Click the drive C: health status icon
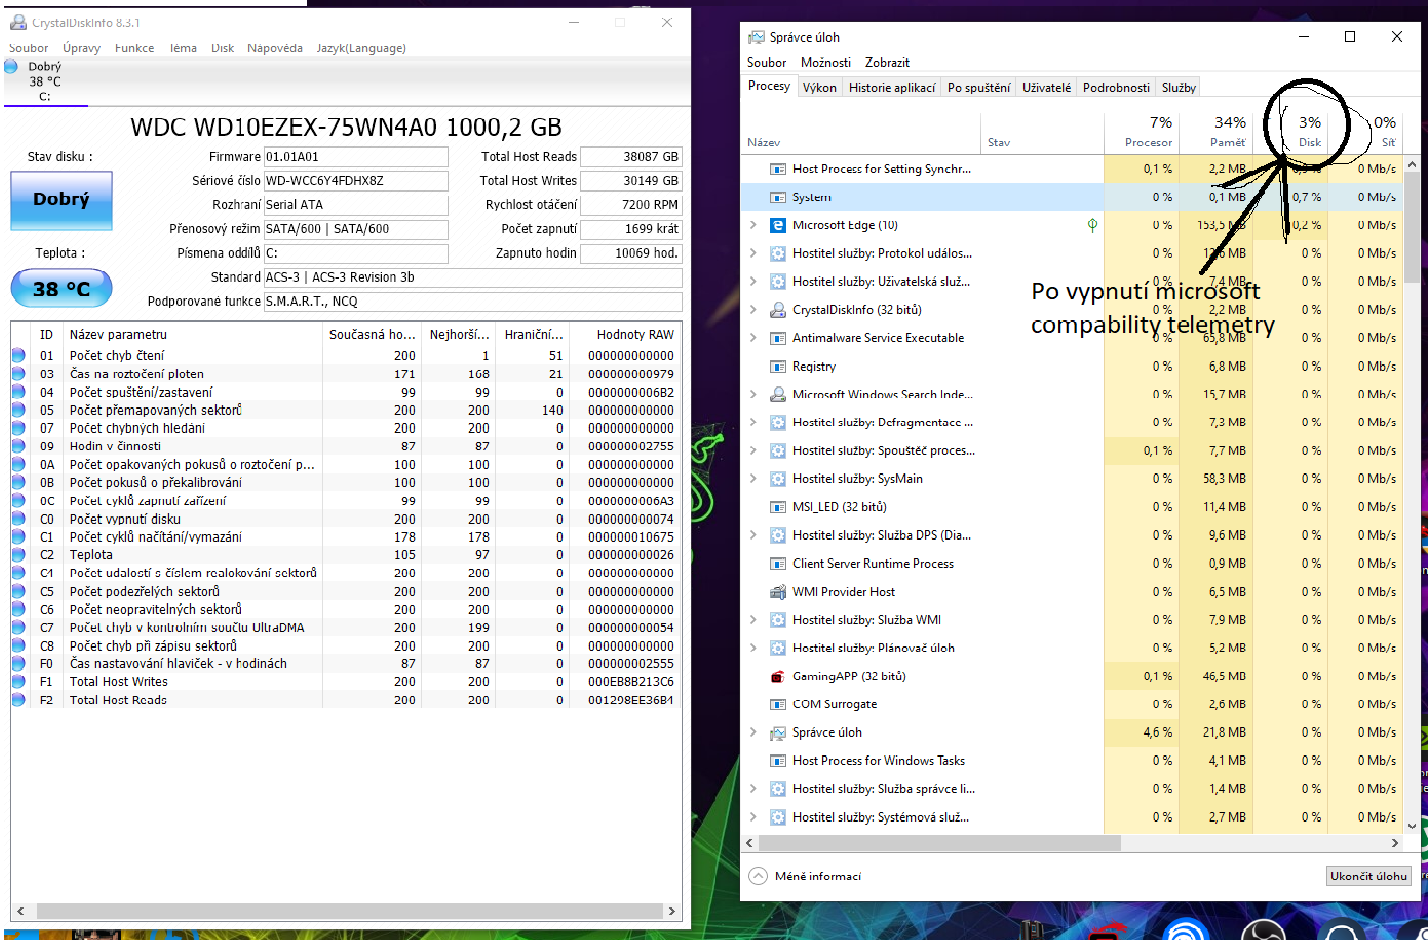The width and height of the screenshot is (1428, 941). click(12, 67)
